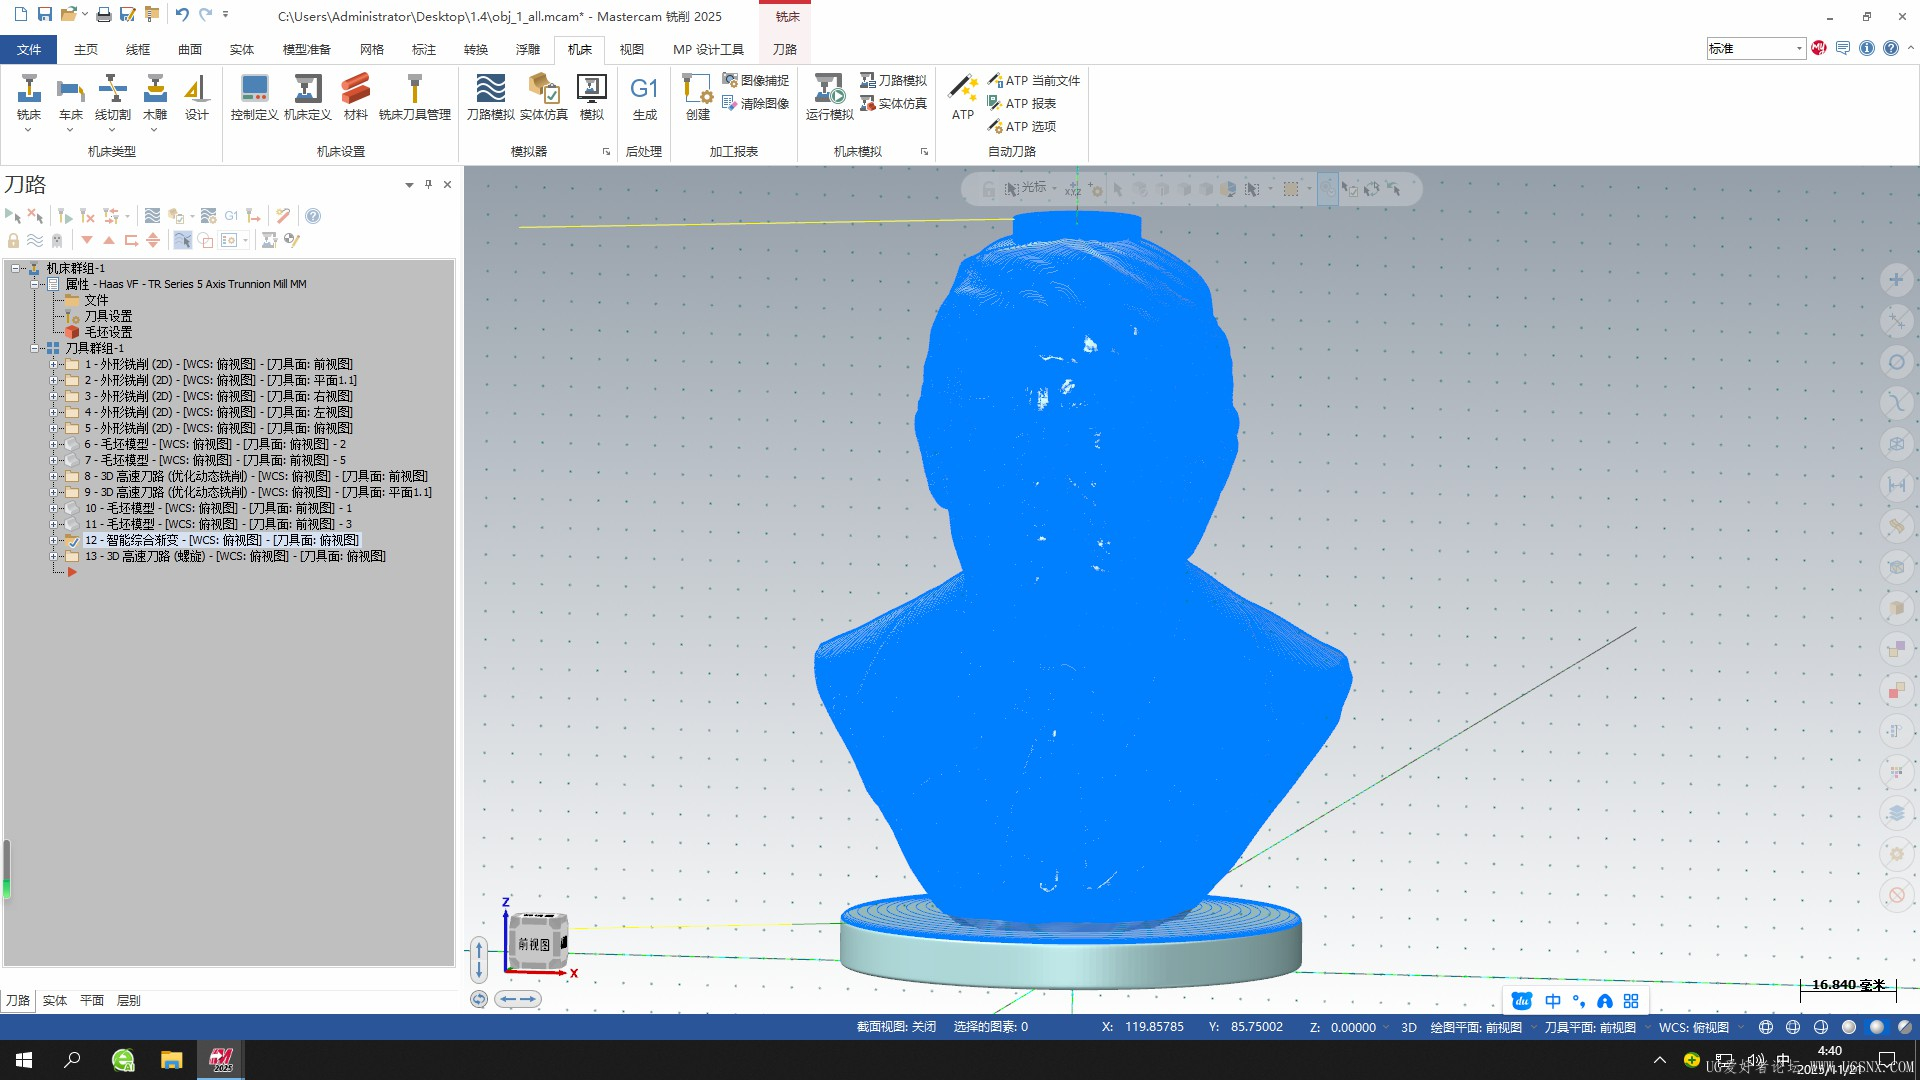Open the 标准 combo box dropdown
This screenshot has width=1920, height=1080.
click(x=1798, y=48)
